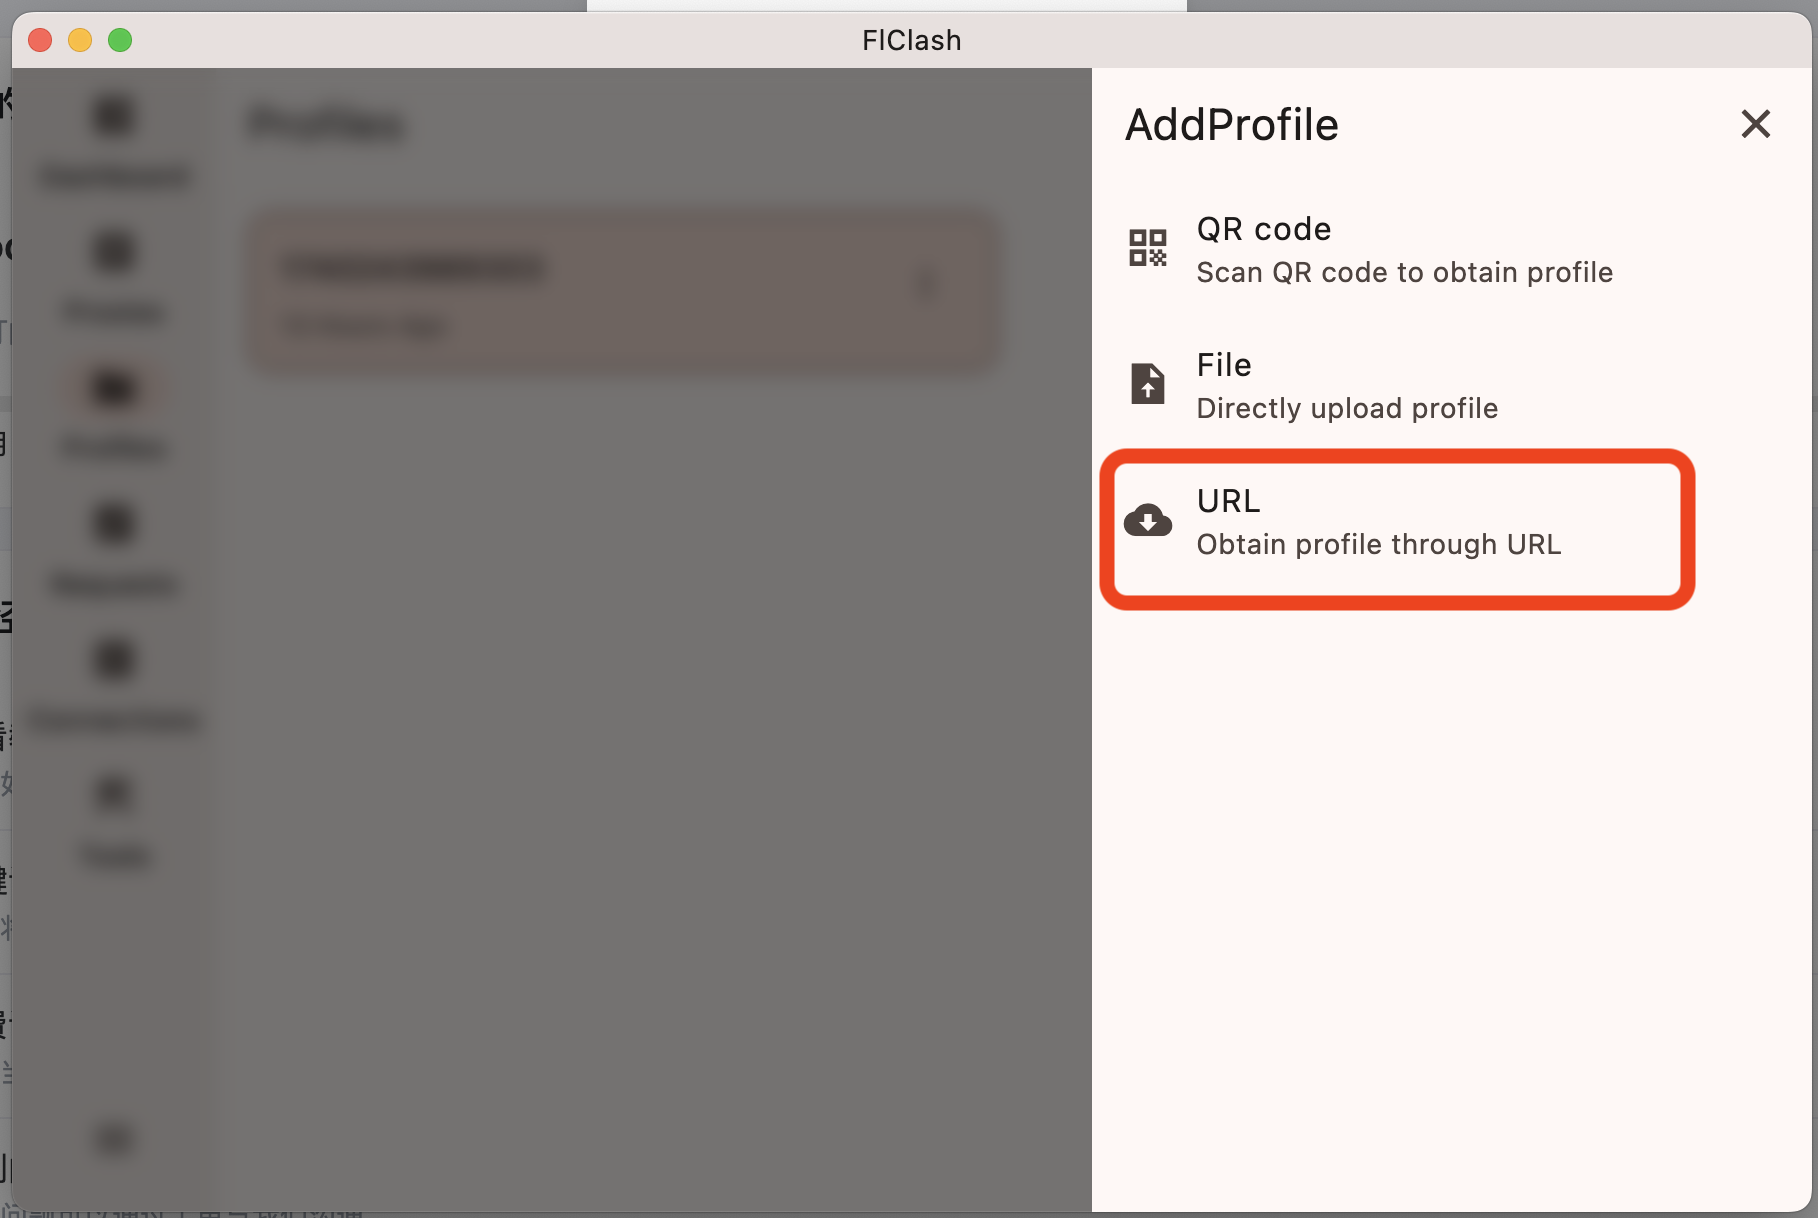The image size is (1818, 1218).
Task: Choose File to directly upload profile
Action: (1452, 386)
